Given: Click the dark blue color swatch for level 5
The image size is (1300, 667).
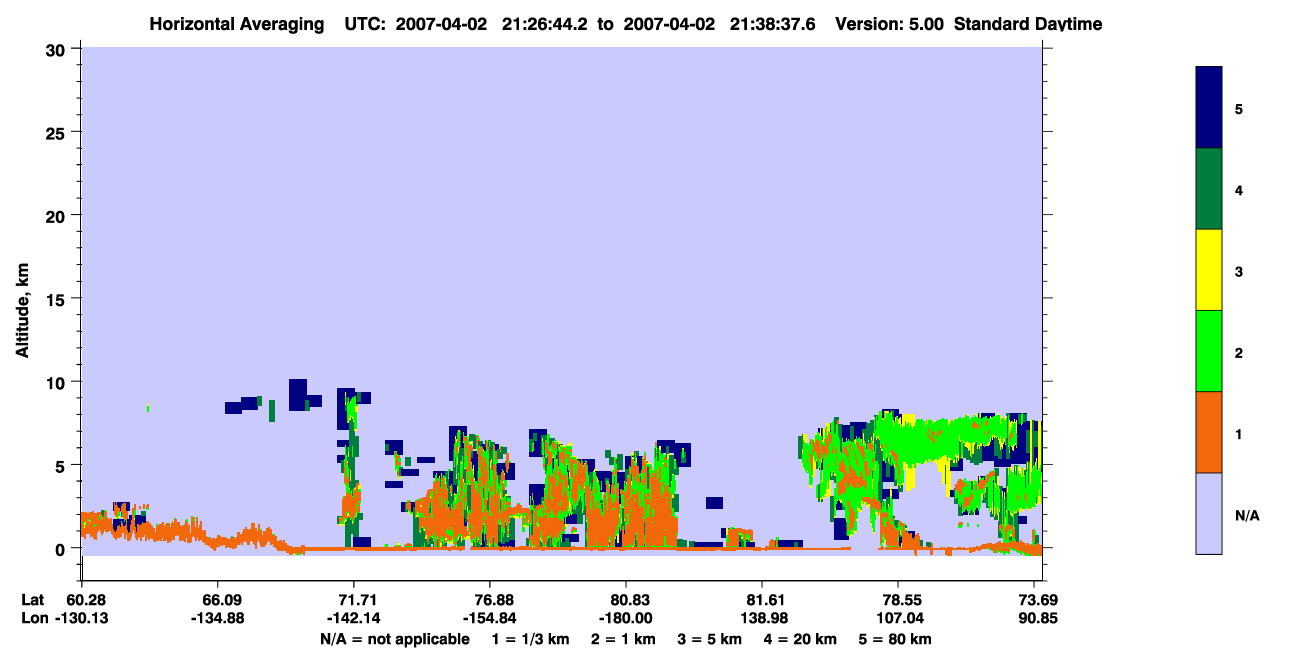Looking at the screenshot, I should [x=1209, y=107].
